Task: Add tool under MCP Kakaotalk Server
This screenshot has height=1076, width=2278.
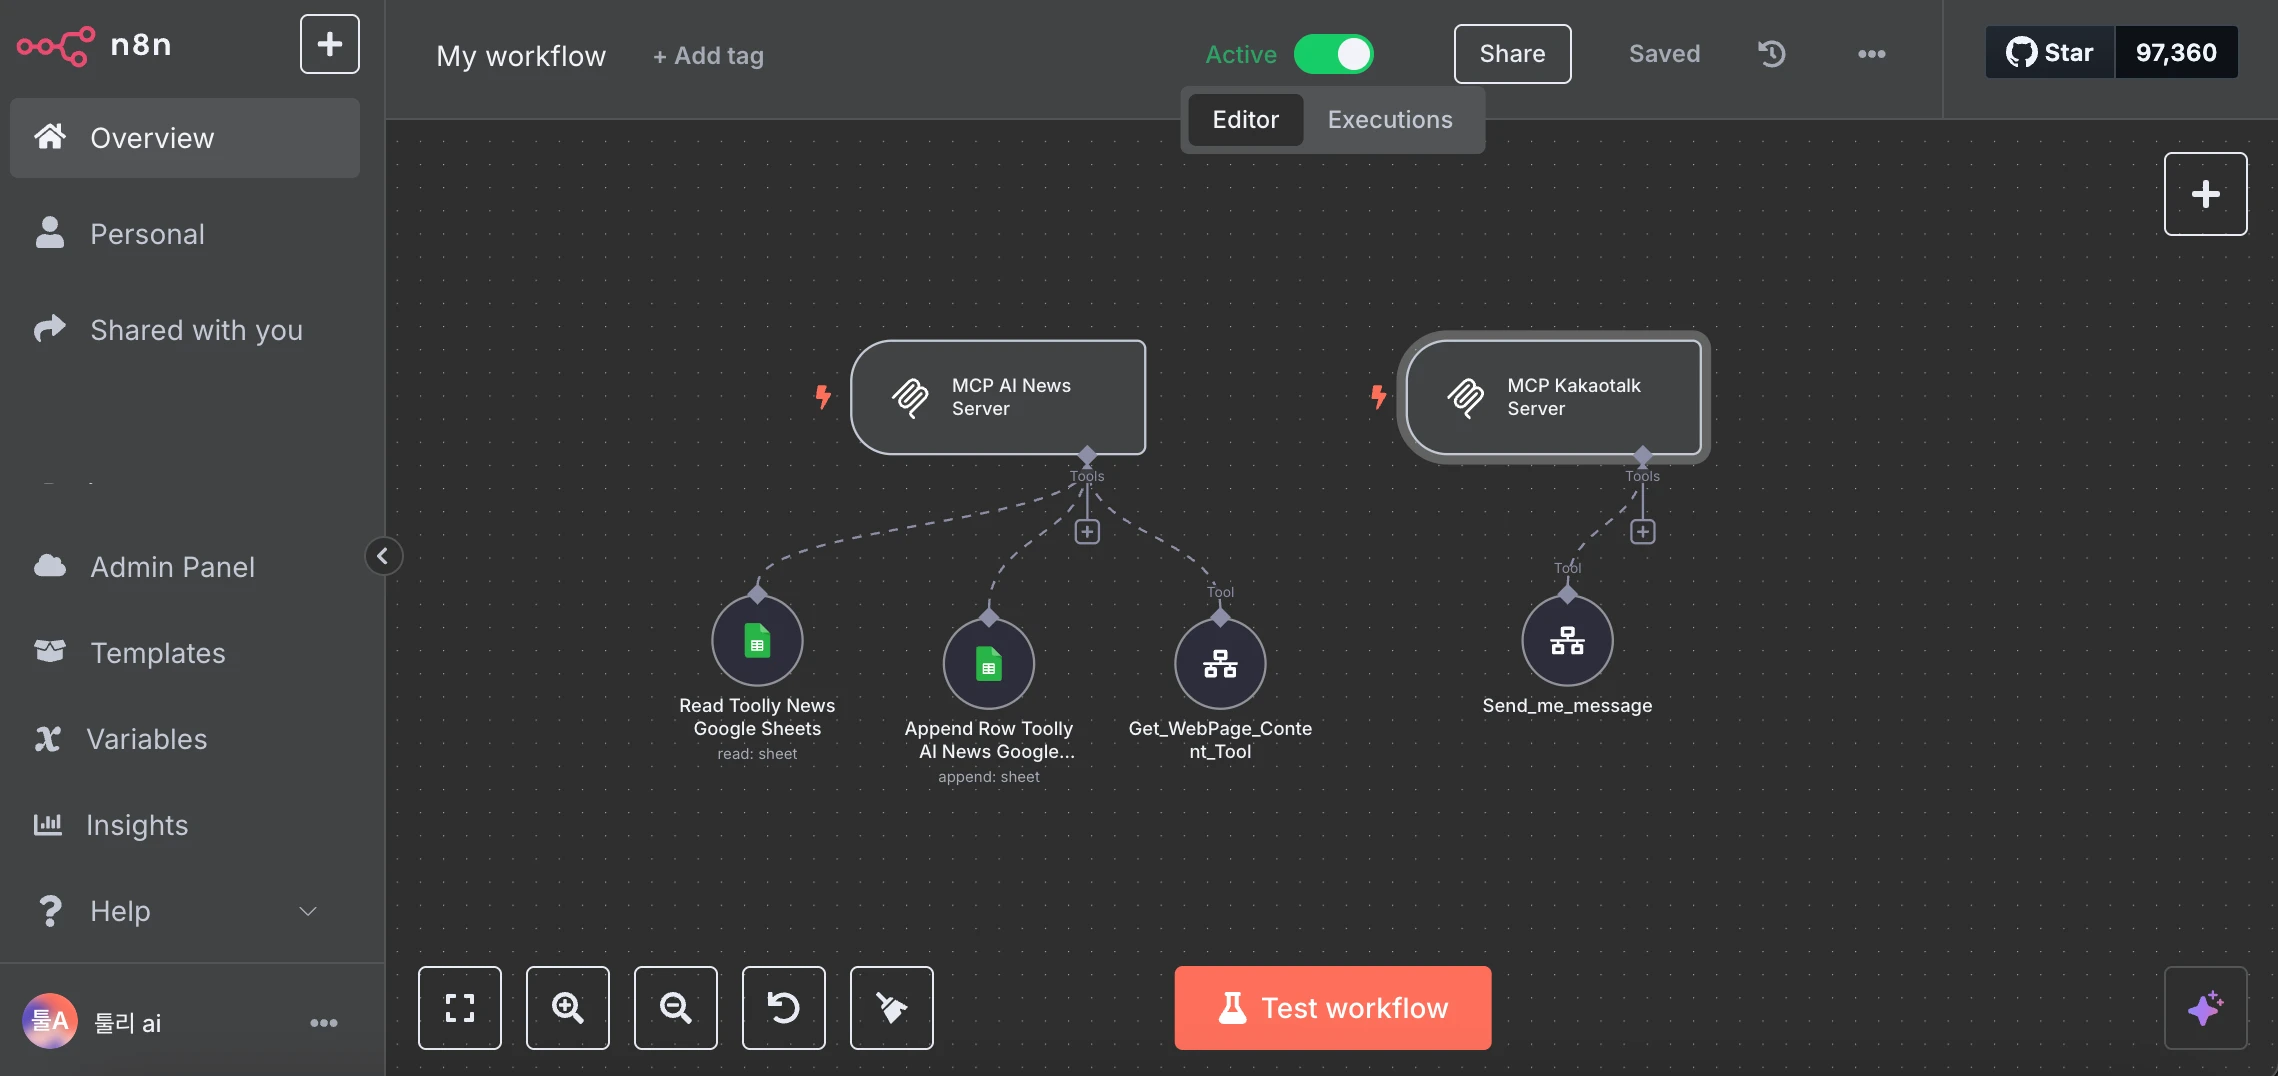Action: click(1642, 532)
